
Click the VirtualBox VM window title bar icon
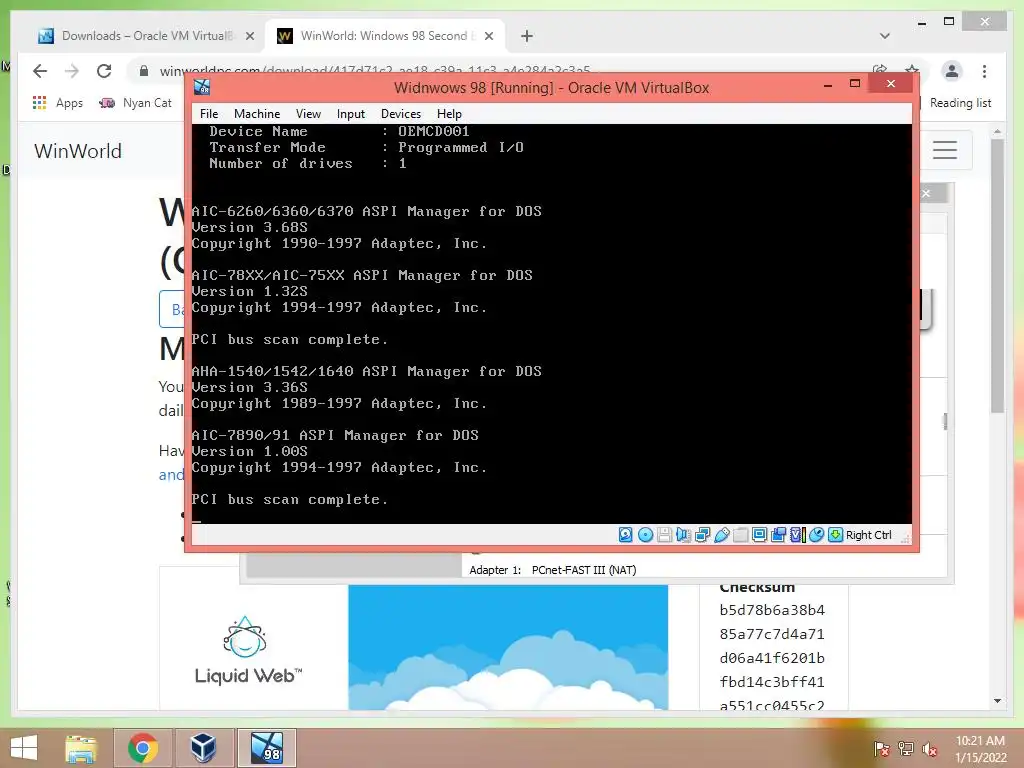point(202,87)
